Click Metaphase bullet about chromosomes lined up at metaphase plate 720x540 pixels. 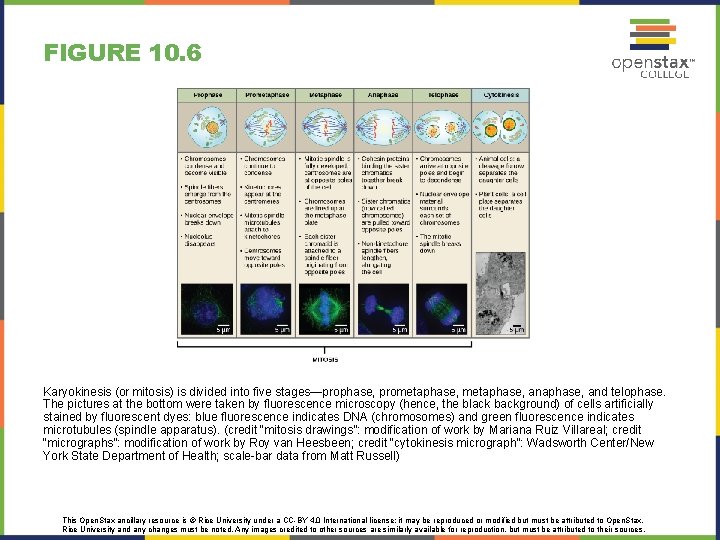(x=325, y=212)
